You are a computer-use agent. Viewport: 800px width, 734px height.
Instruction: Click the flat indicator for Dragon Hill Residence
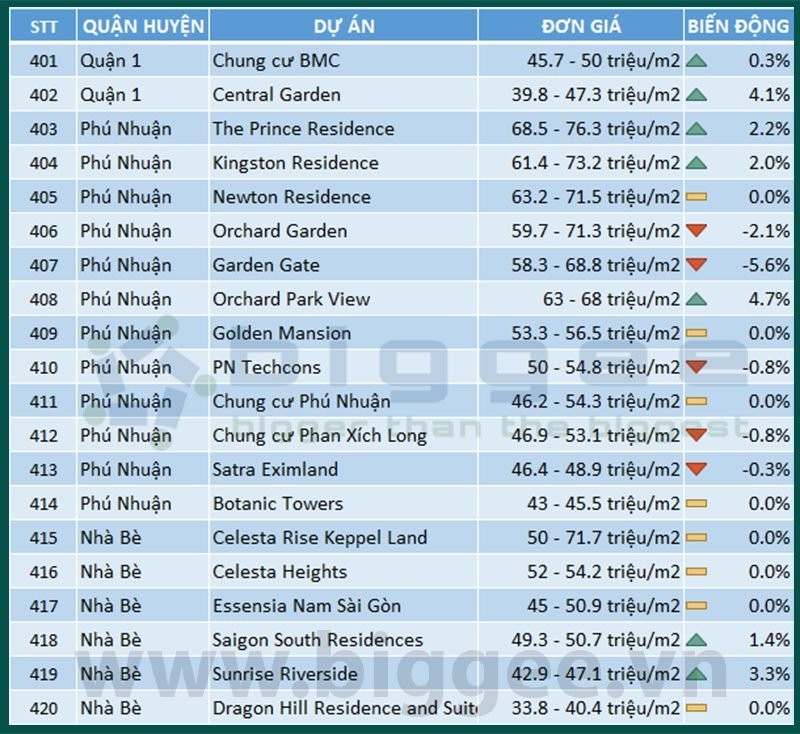pos(696,708)
